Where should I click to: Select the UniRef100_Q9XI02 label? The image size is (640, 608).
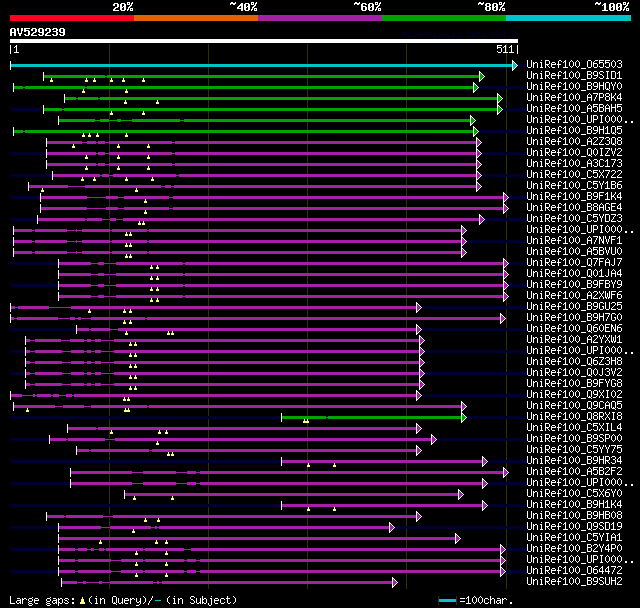coord(574,395)
